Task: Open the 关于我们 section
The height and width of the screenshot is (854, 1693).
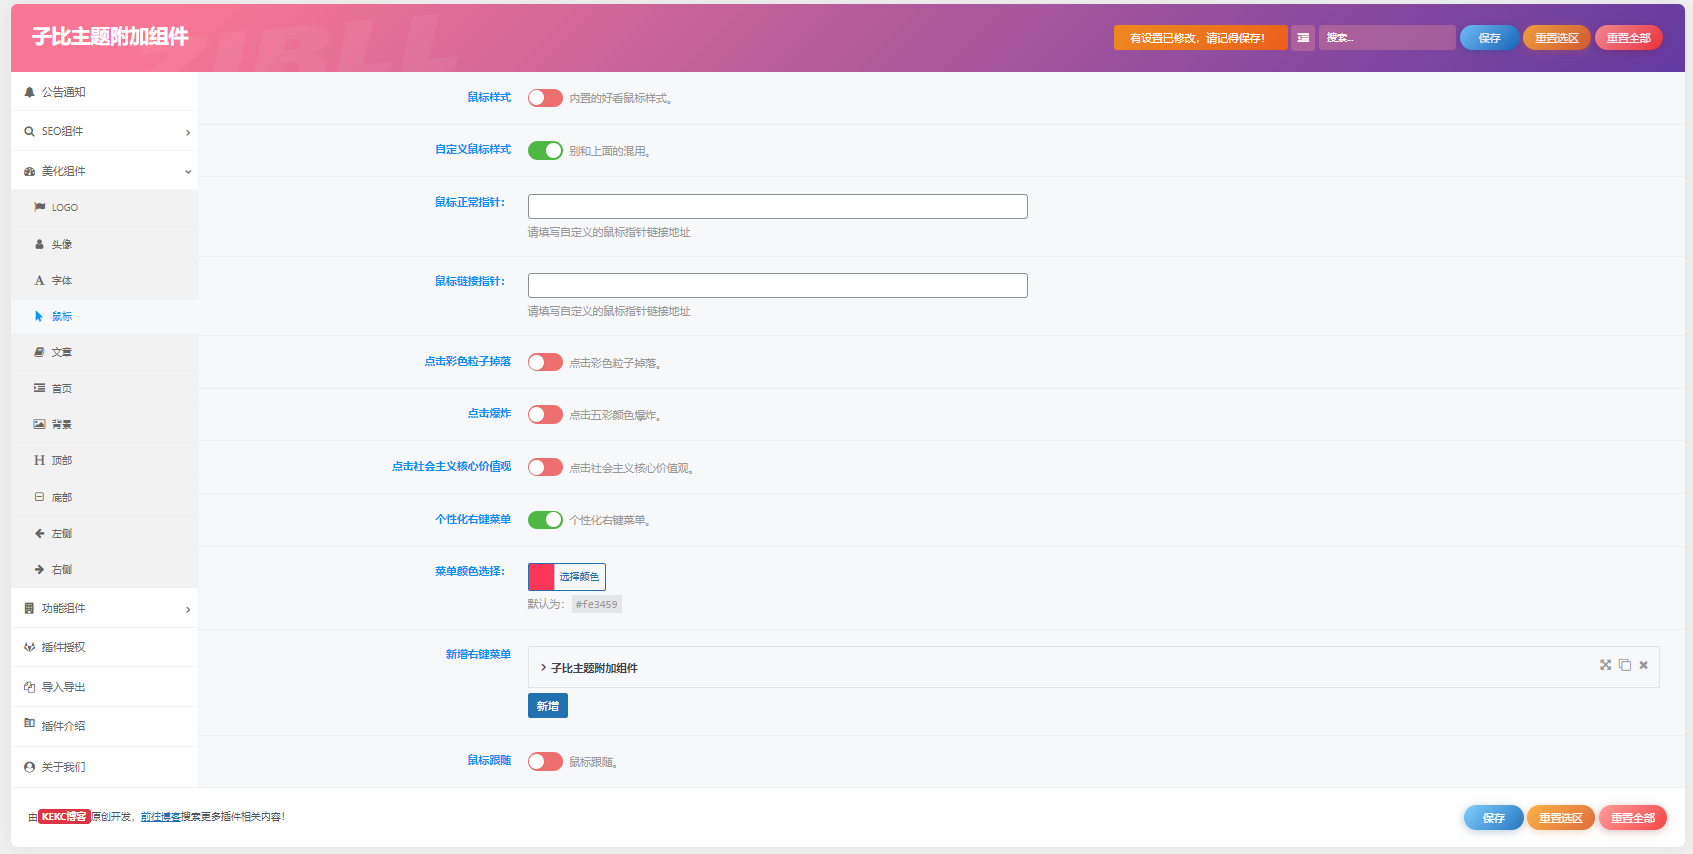Action: pyautogui.click(x=63, y=767)
